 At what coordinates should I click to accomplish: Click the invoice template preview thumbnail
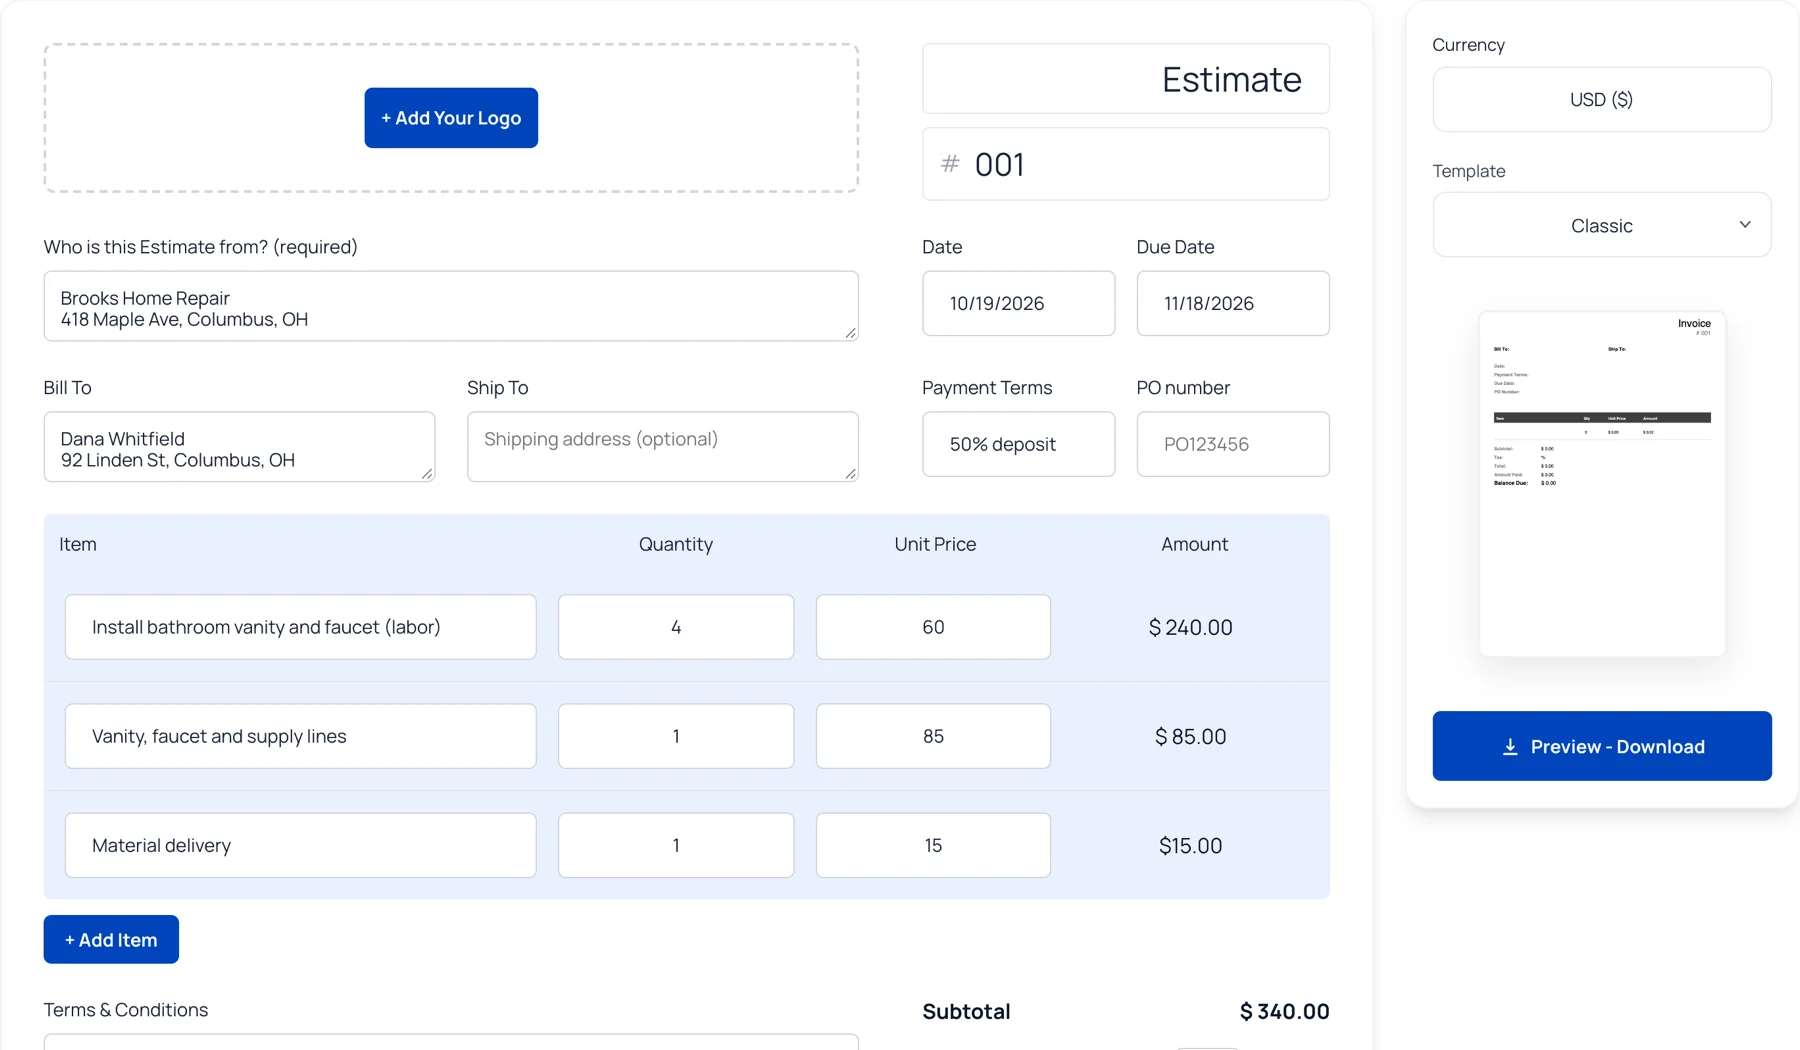point(1602,484)
